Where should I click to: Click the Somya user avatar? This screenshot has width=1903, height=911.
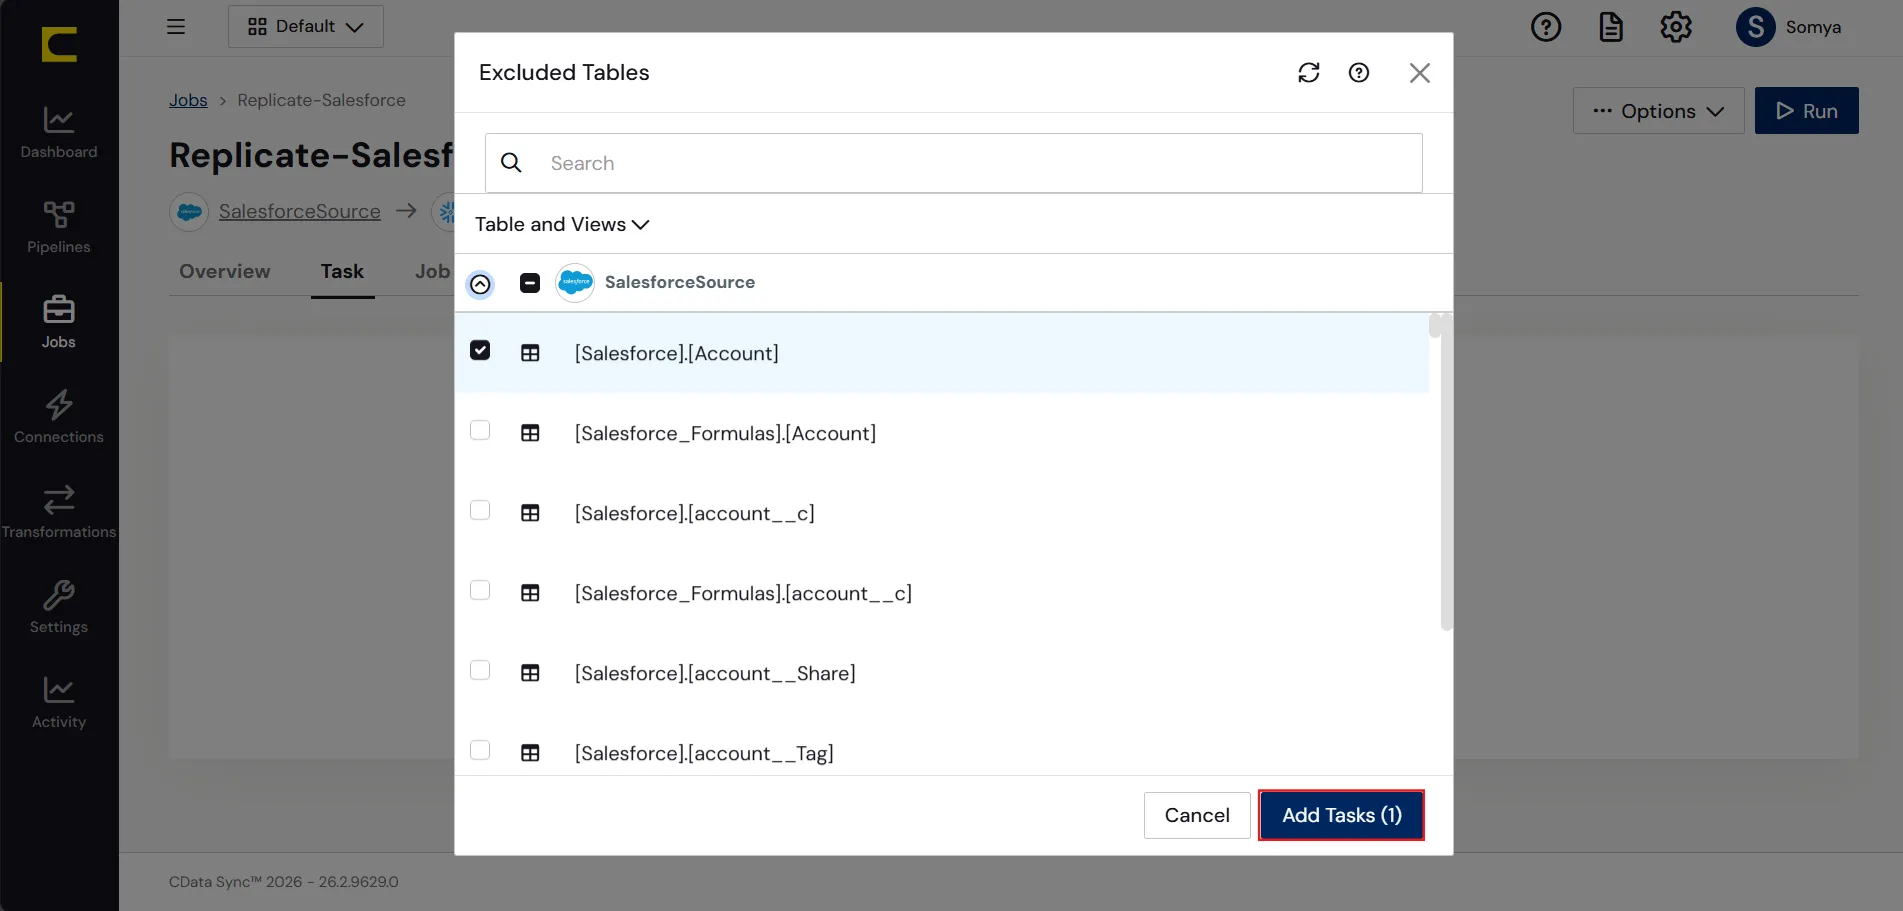pyautogui.click(x=1756, y=27)
